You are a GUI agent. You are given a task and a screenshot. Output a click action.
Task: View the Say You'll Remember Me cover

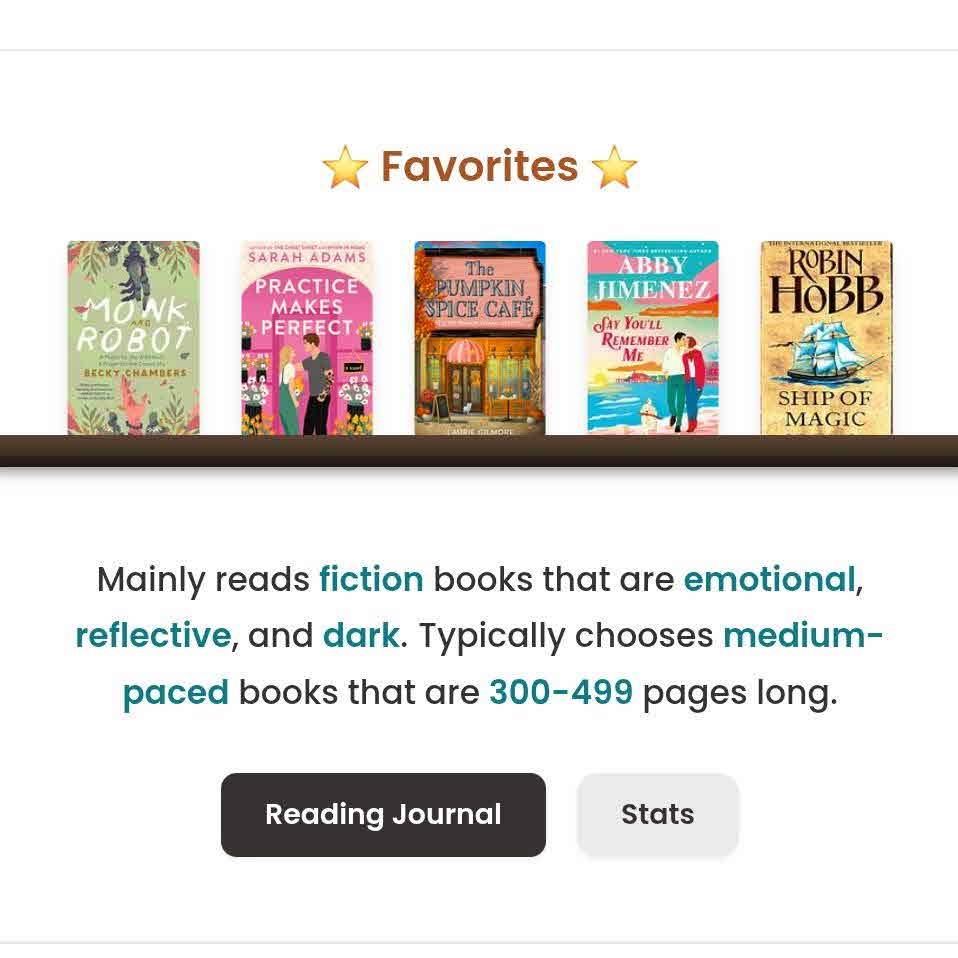(652, 338)
